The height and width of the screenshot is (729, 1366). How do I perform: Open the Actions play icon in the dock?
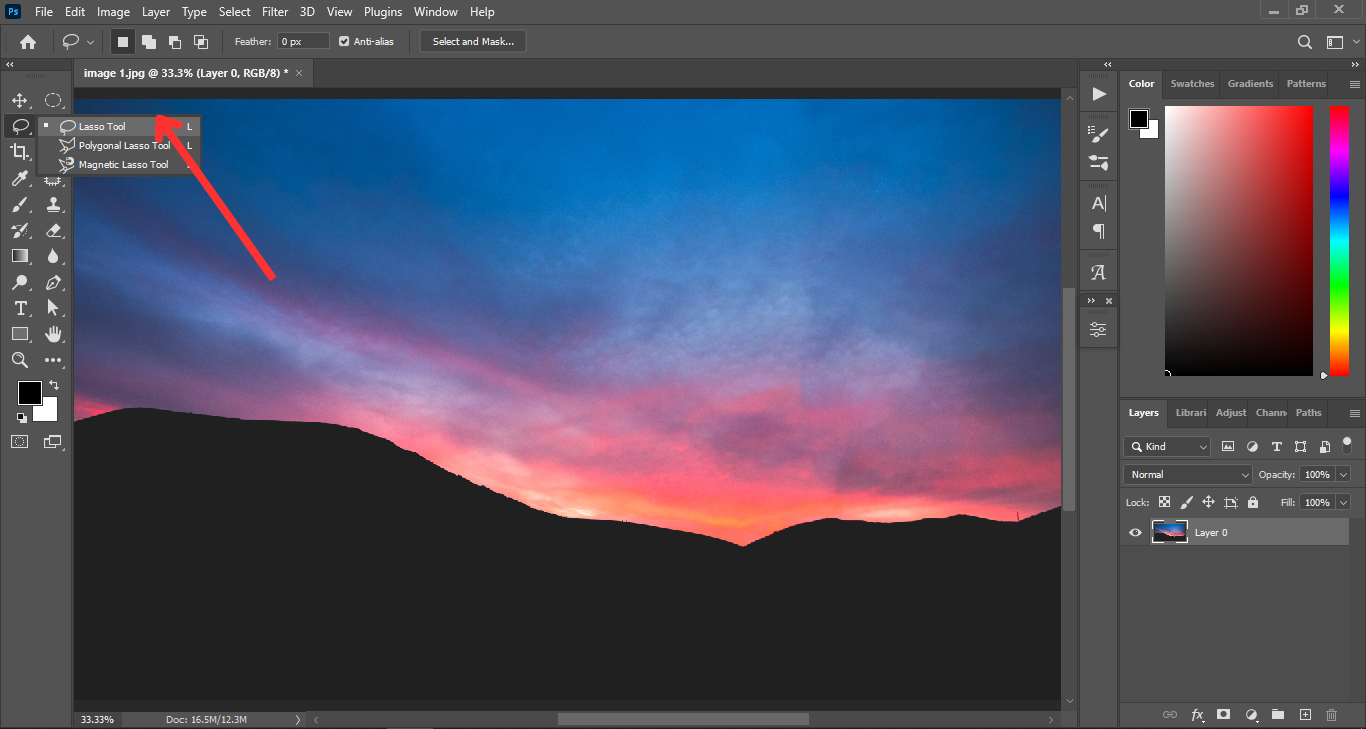1099,94
